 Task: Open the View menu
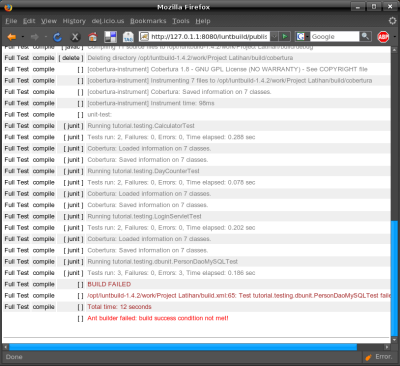pos(49,21)
